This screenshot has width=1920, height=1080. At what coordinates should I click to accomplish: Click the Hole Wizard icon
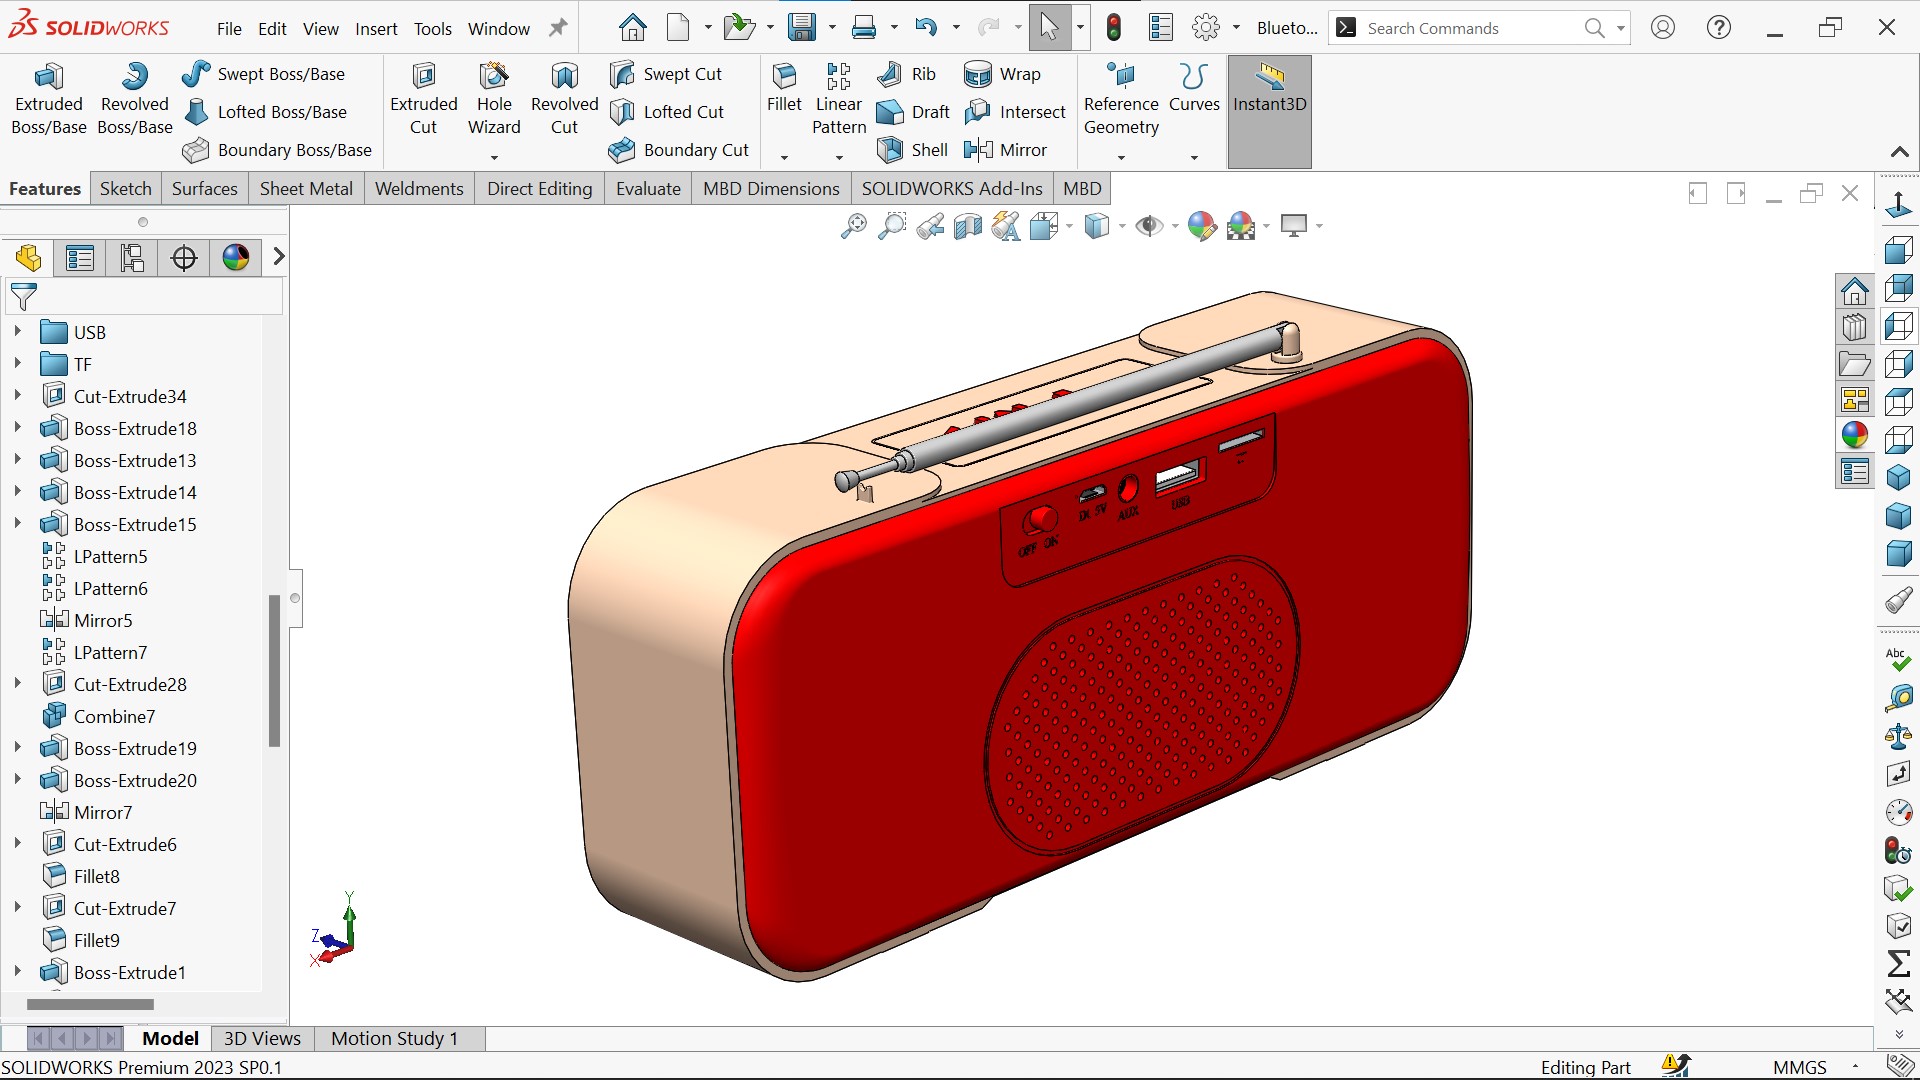[494, 98]
